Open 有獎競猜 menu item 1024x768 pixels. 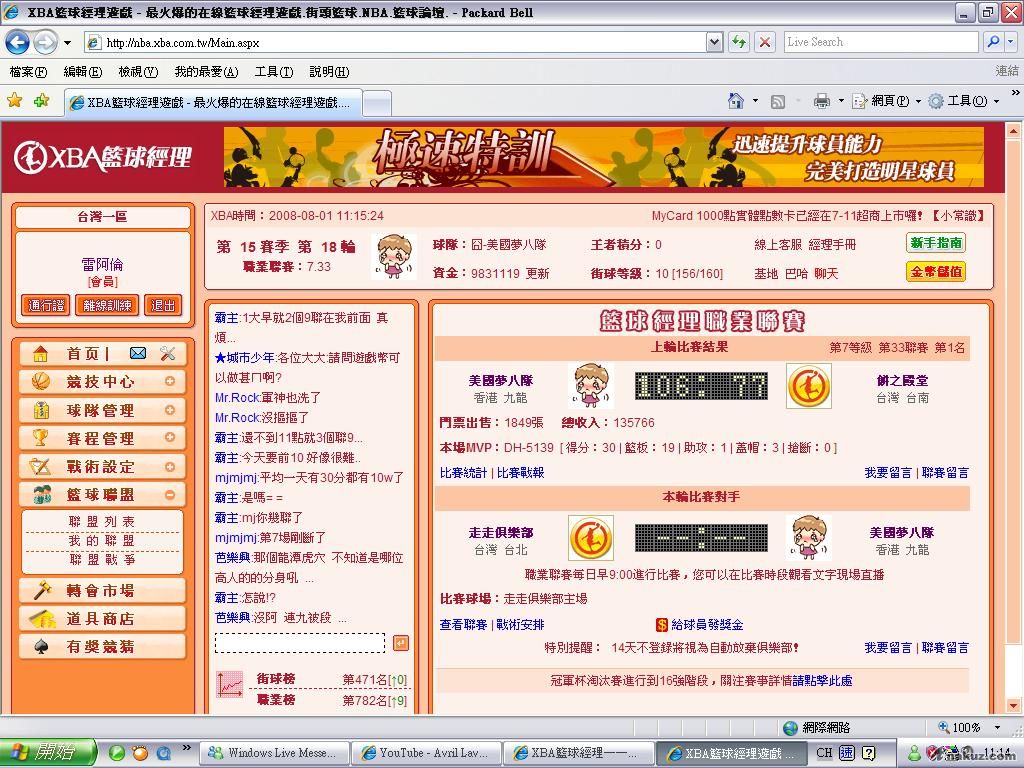[x=103, y=647]
